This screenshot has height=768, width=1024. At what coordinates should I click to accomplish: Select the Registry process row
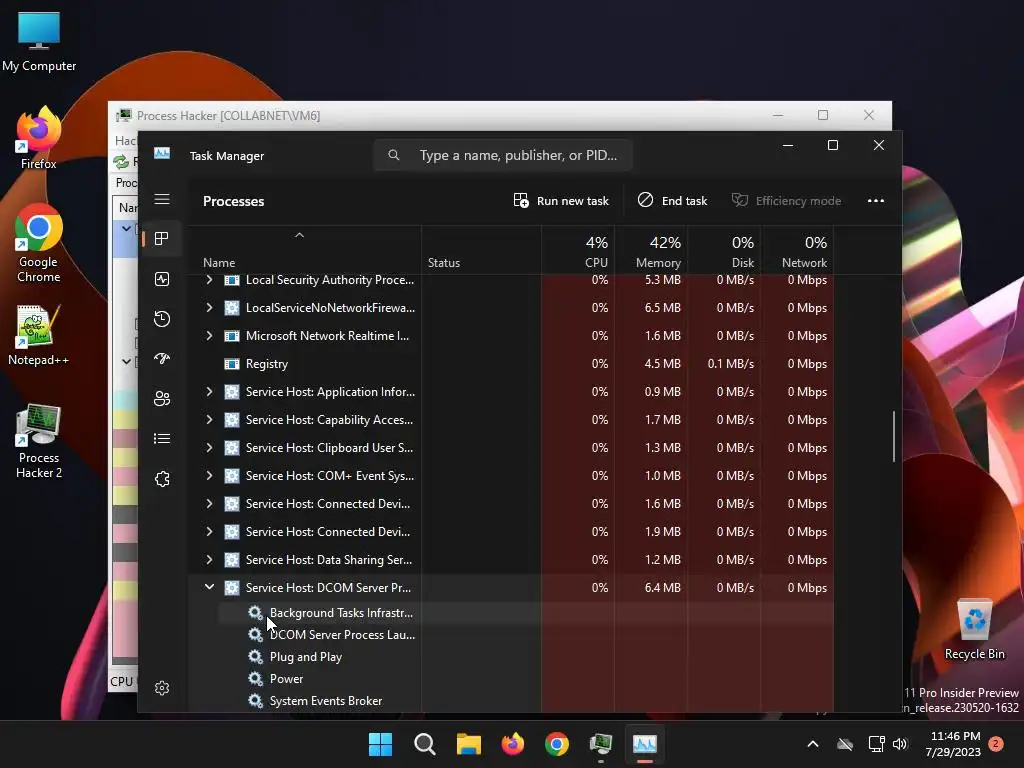pyautogui.click(x=511, y=364)
